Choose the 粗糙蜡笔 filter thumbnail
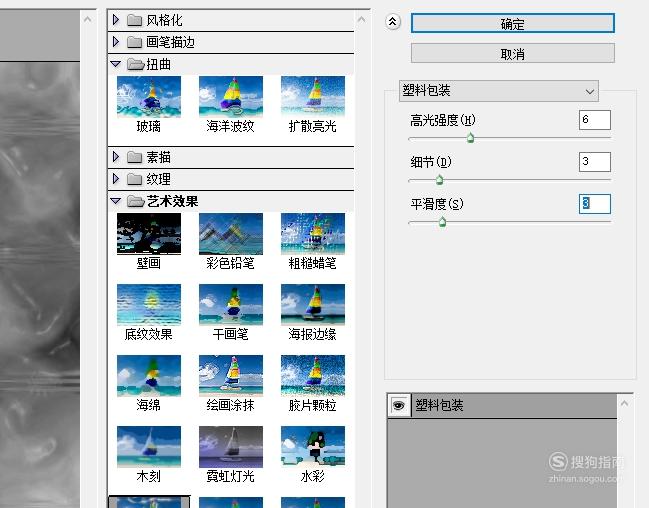The height and width of the screenshot is (508, 649). coord(312,234)
